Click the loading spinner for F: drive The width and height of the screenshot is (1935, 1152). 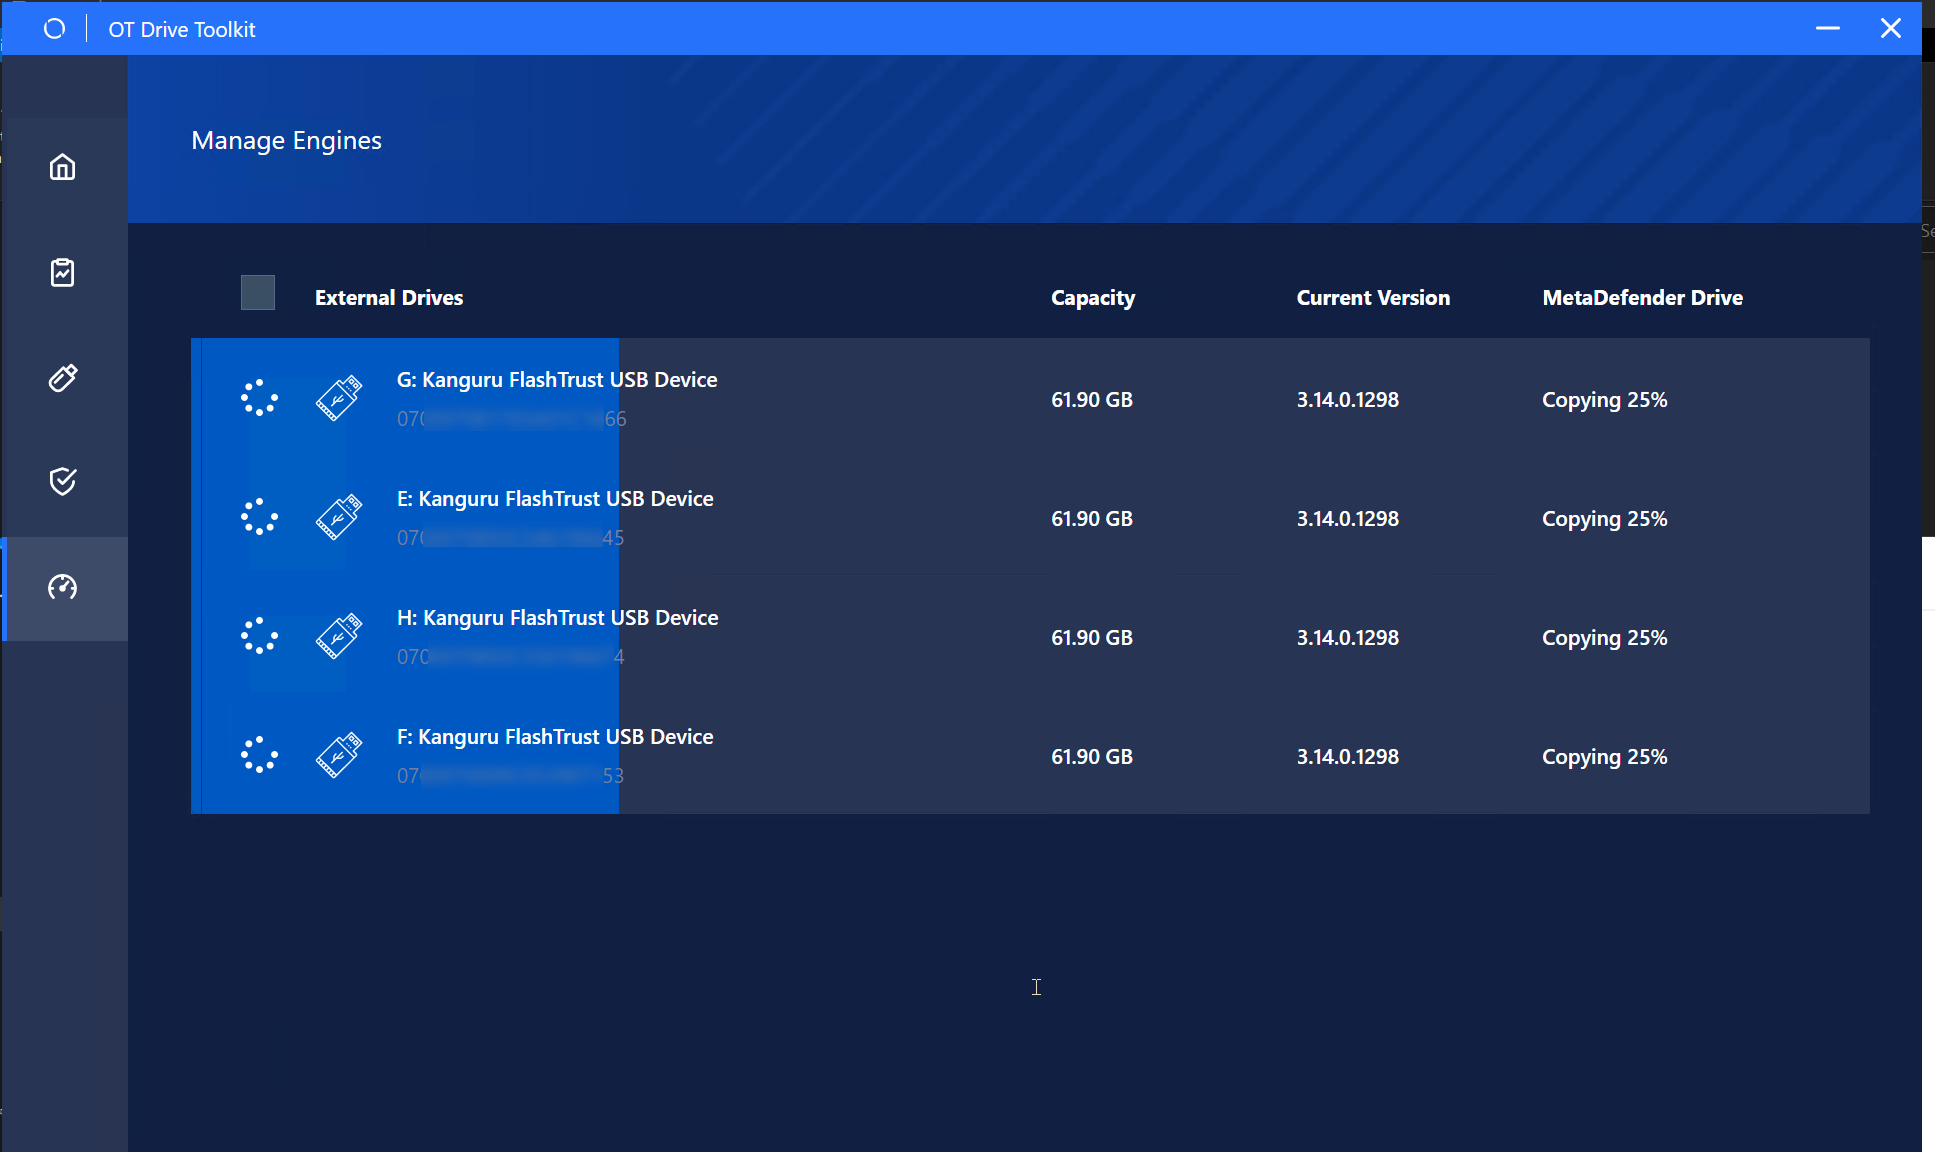260,755
